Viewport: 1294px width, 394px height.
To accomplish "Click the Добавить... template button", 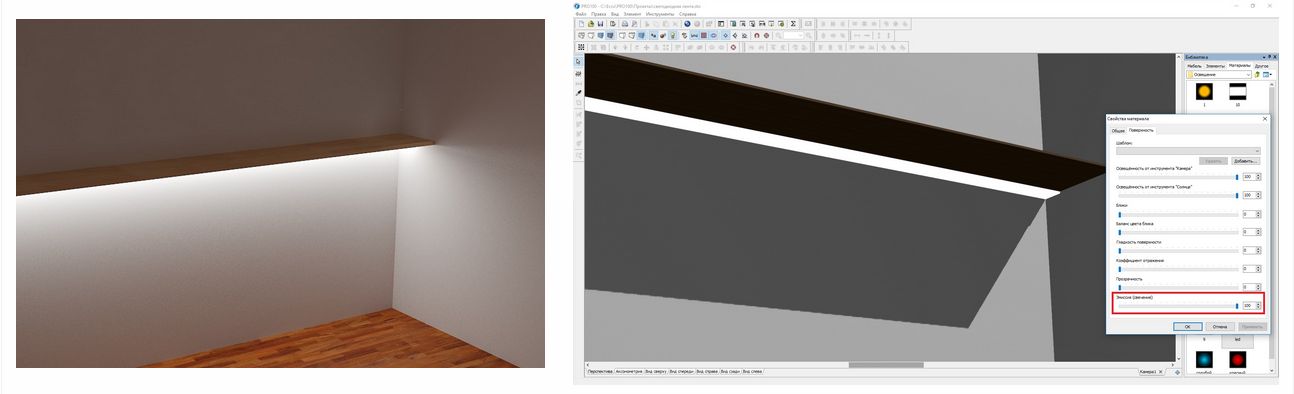I will pyautogui.click(x=1245, y=160).
